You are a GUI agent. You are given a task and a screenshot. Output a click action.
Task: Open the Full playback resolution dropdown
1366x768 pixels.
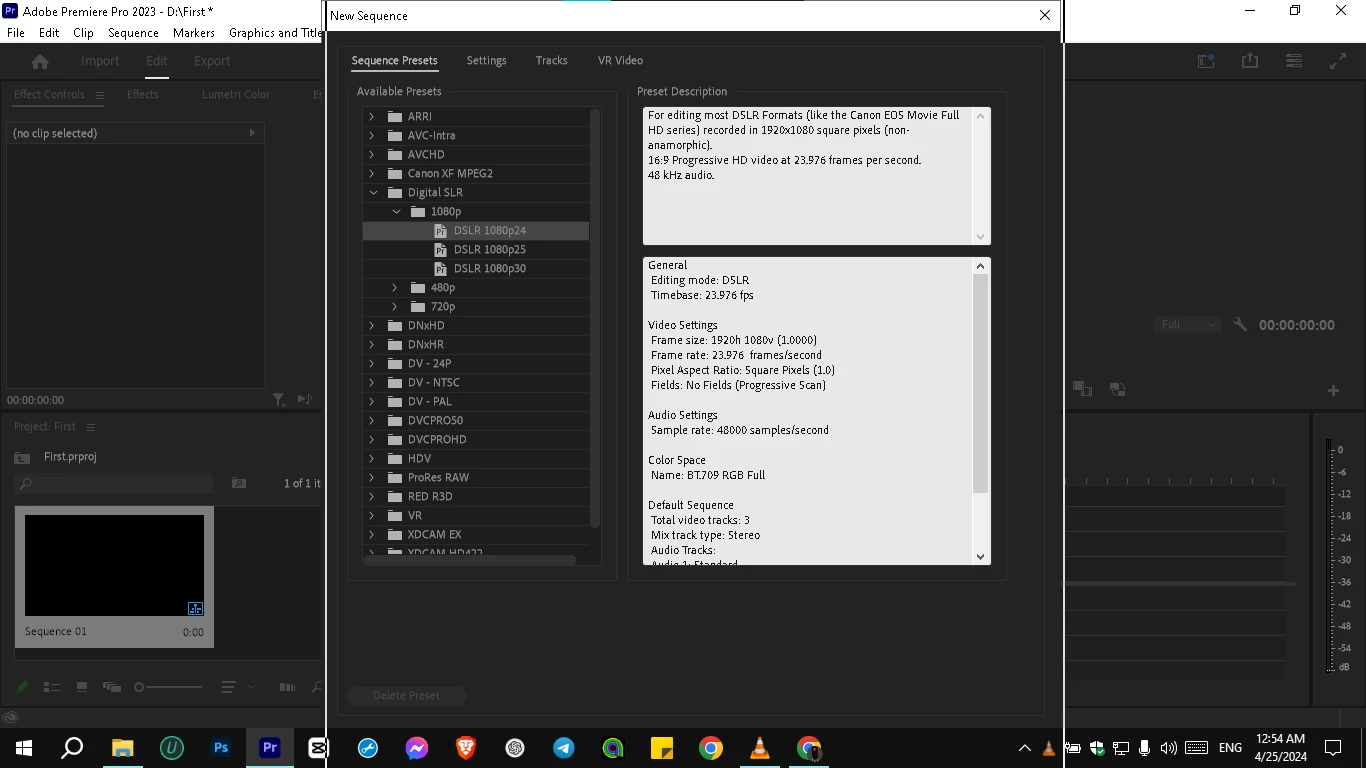coord(1188,325)
